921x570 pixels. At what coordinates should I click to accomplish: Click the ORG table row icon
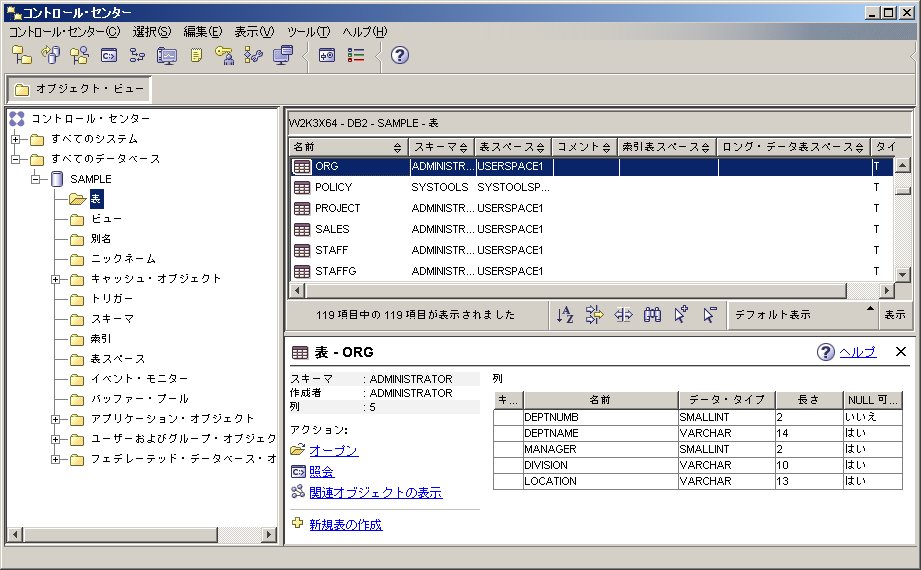[x=302, y=166]
